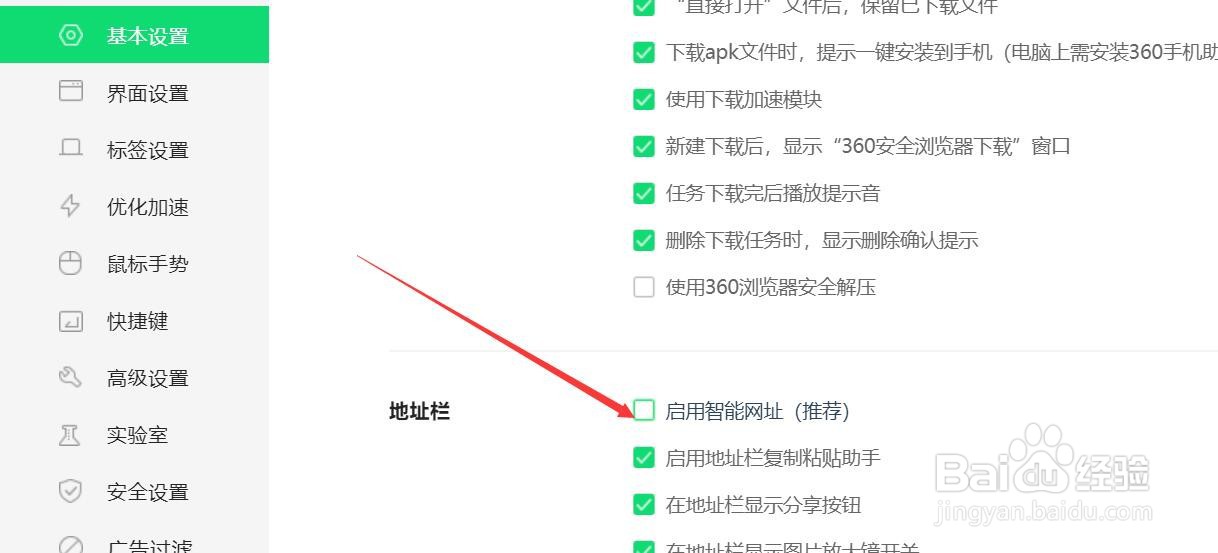Click the 界面设置 window icon
Viewport: 1218px width, 553px height.
(x=71, y=92)
